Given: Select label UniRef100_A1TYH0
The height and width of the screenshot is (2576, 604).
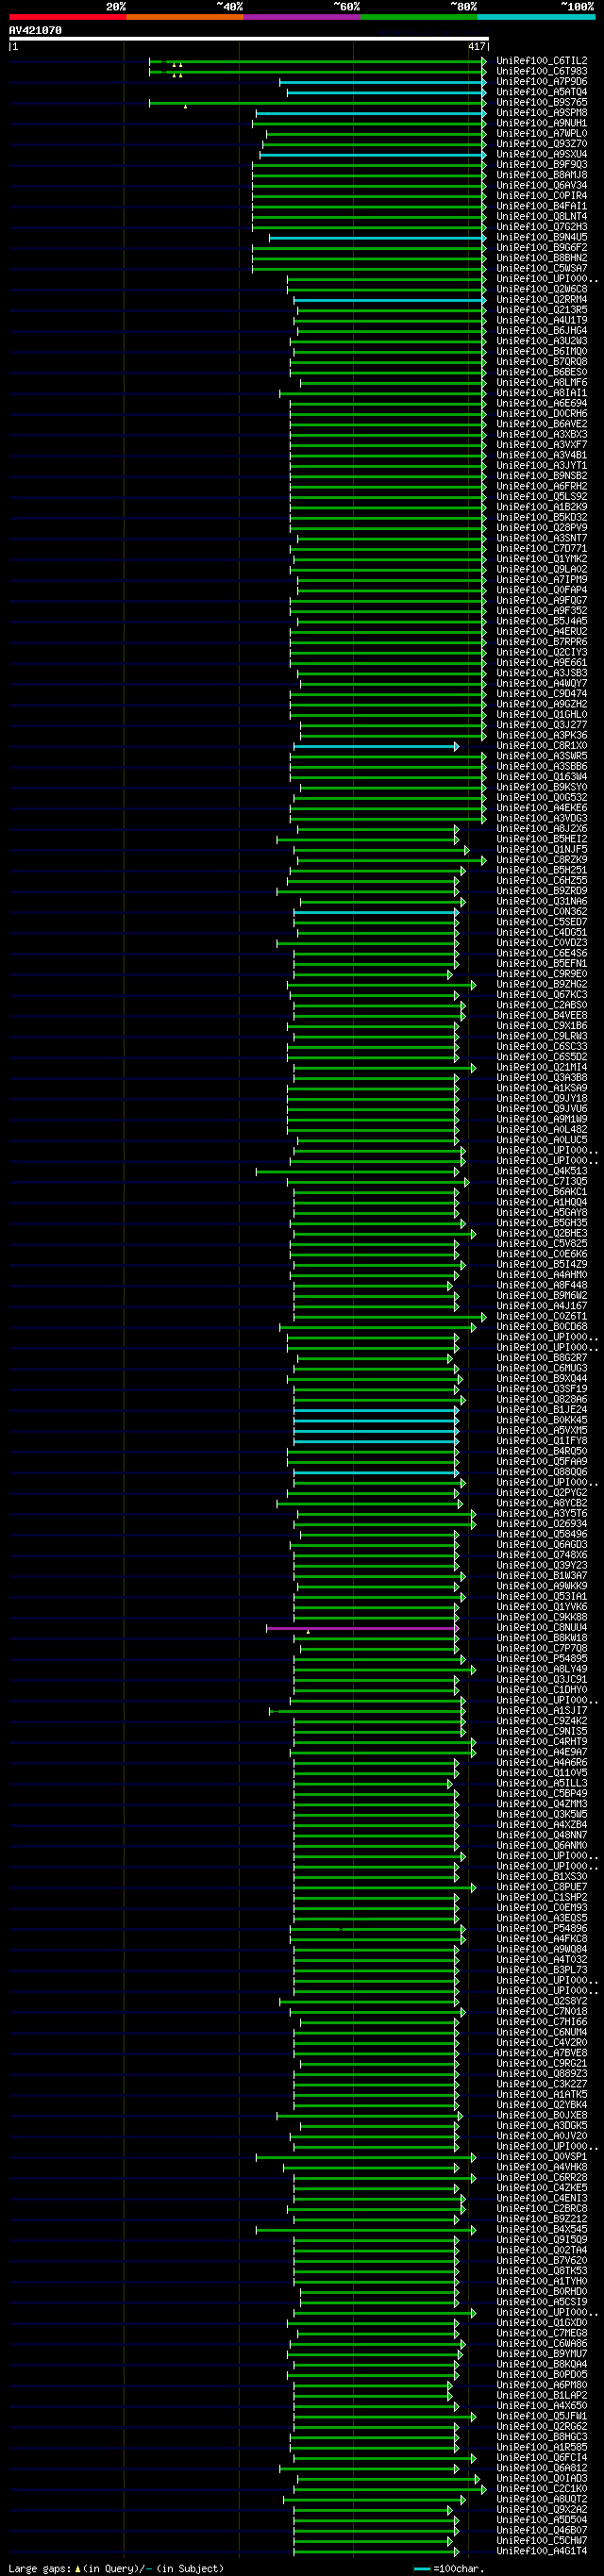Looking at the screenshot, I should tap(541, 2281).
